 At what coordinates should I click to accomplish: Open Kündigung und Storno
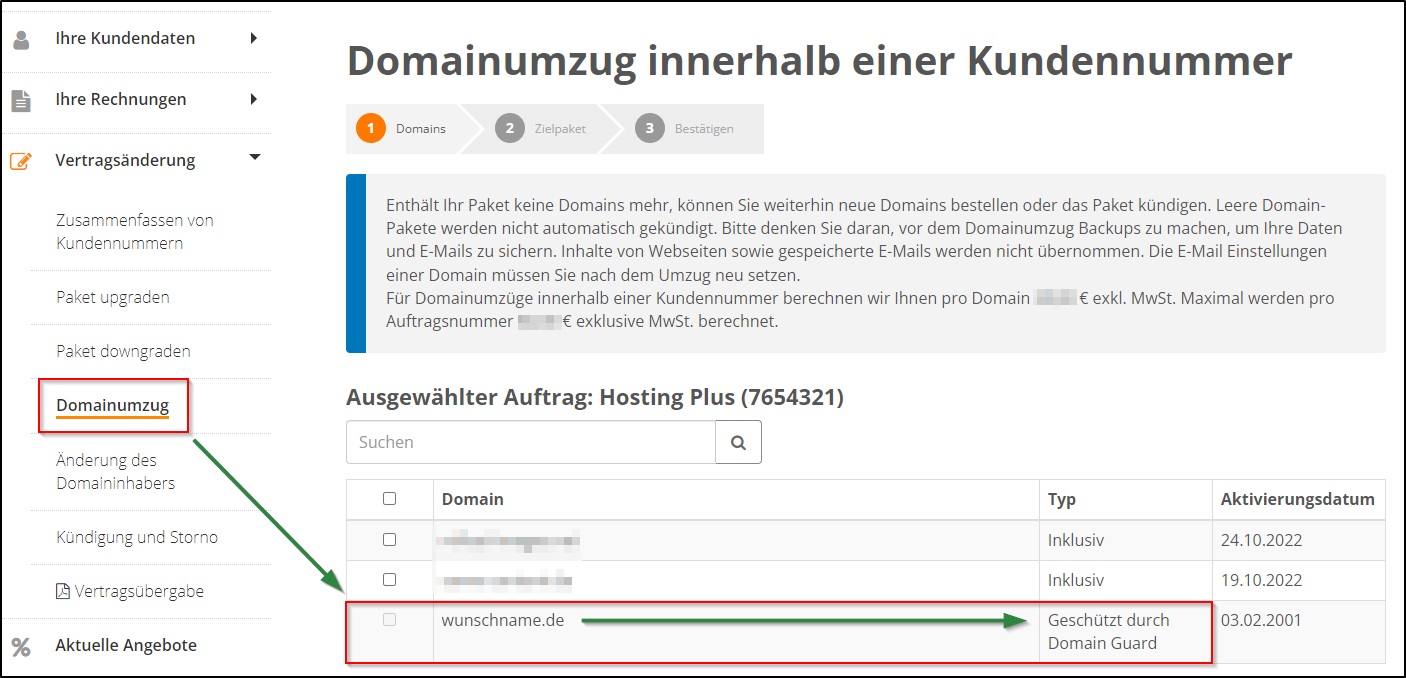point(137,537)
